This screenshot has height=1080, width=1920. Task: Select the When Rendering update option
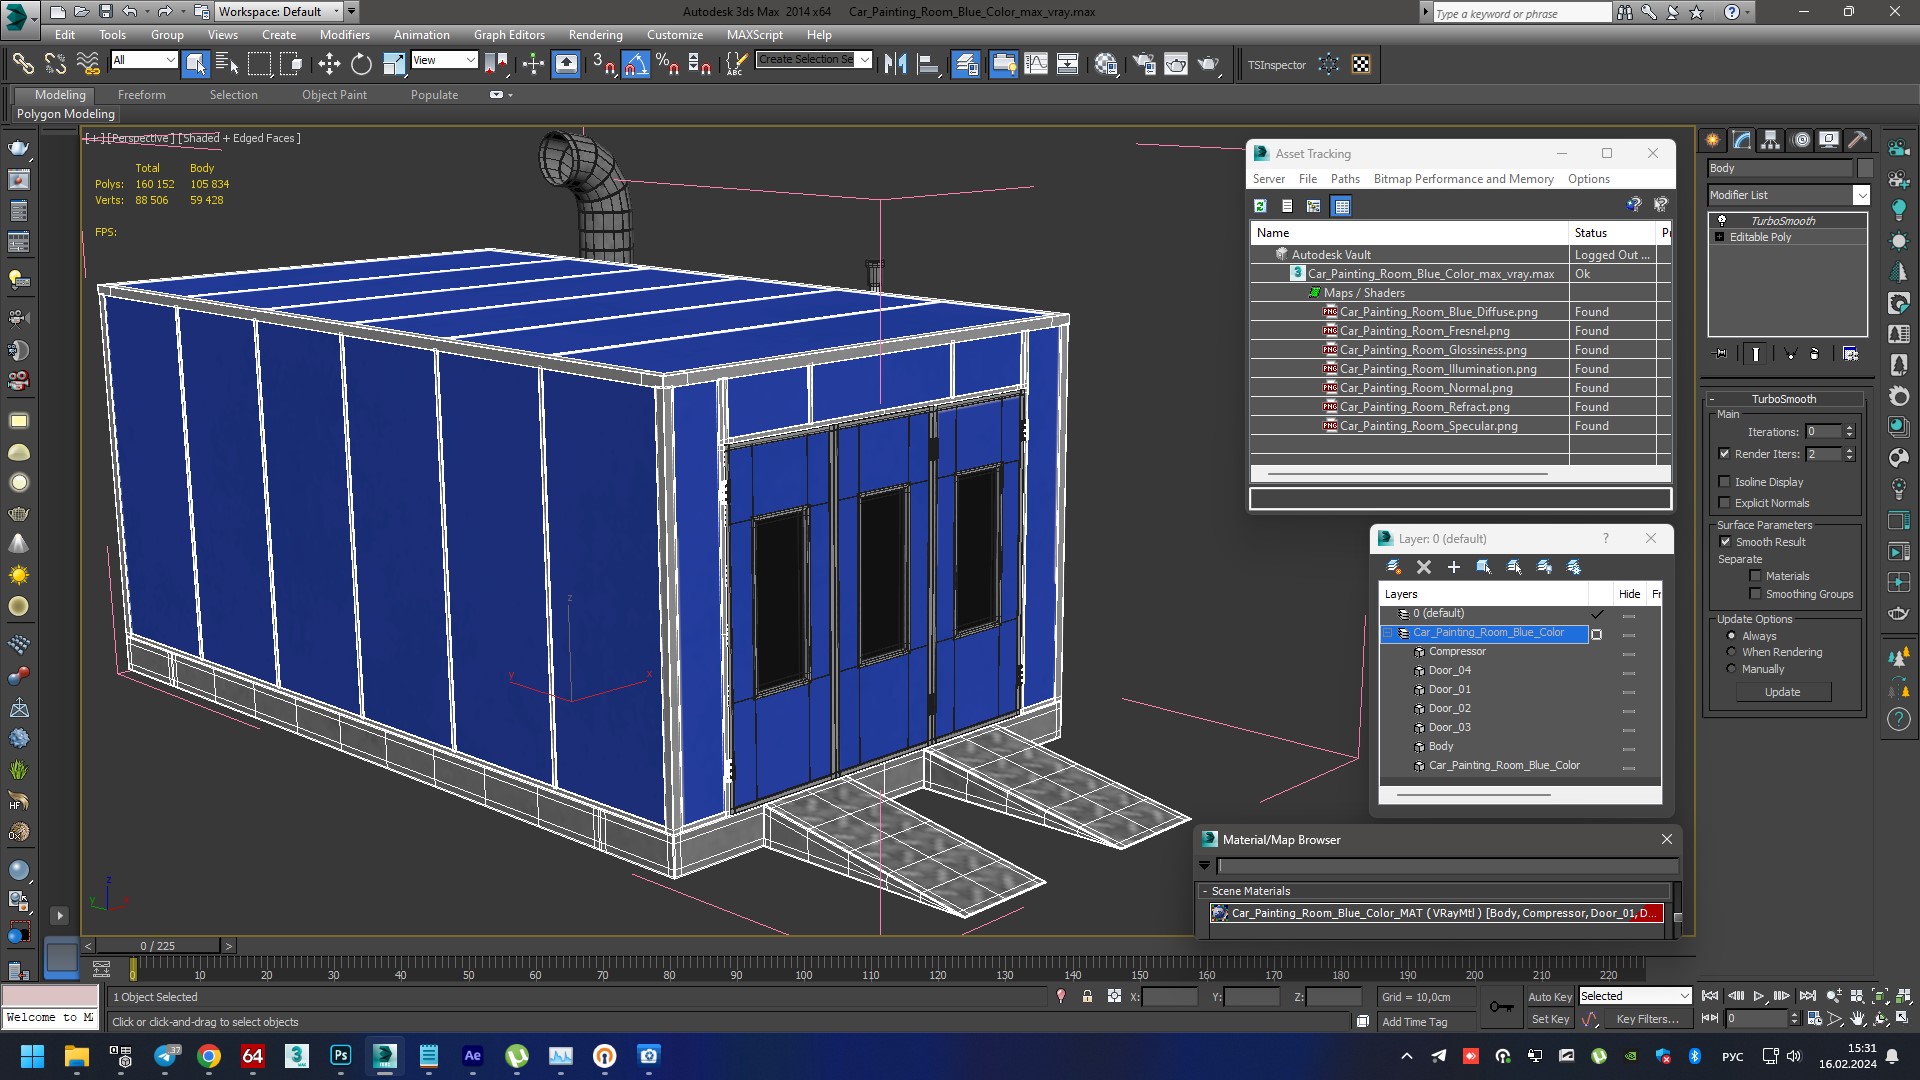pos(1732,652)
